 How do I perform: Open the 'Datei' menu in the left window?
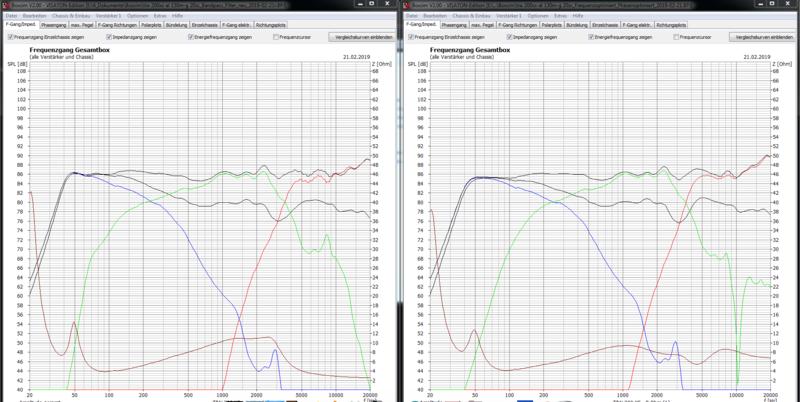click(10, 15)
